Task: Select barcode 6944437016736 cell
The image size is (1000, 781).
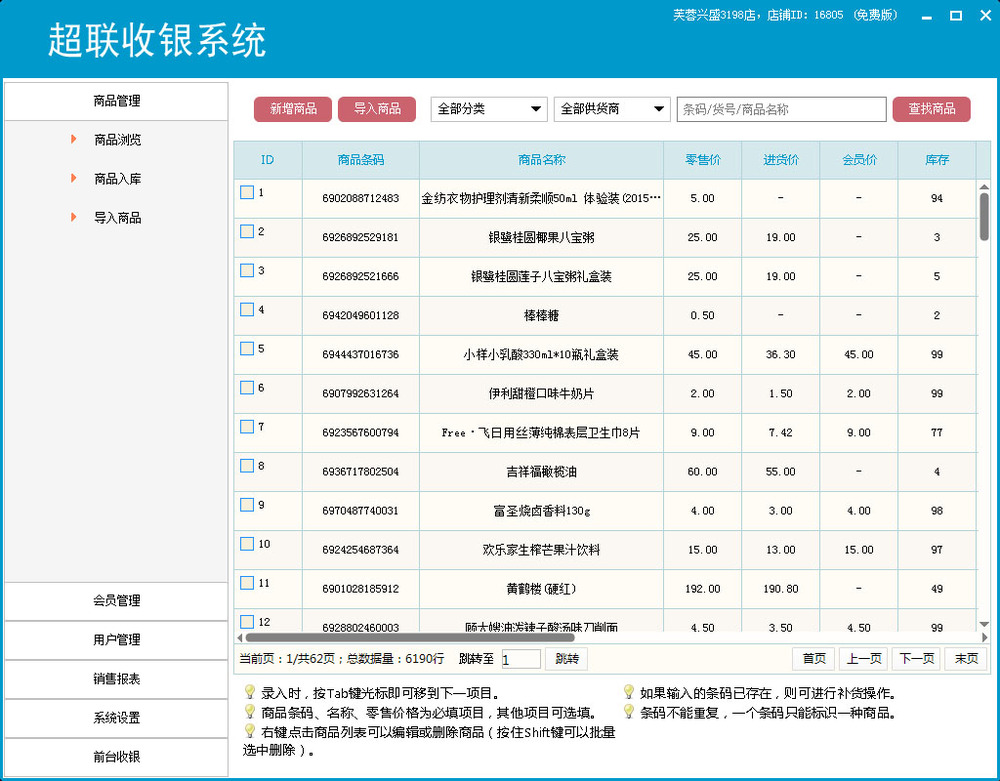Action: 361,354
